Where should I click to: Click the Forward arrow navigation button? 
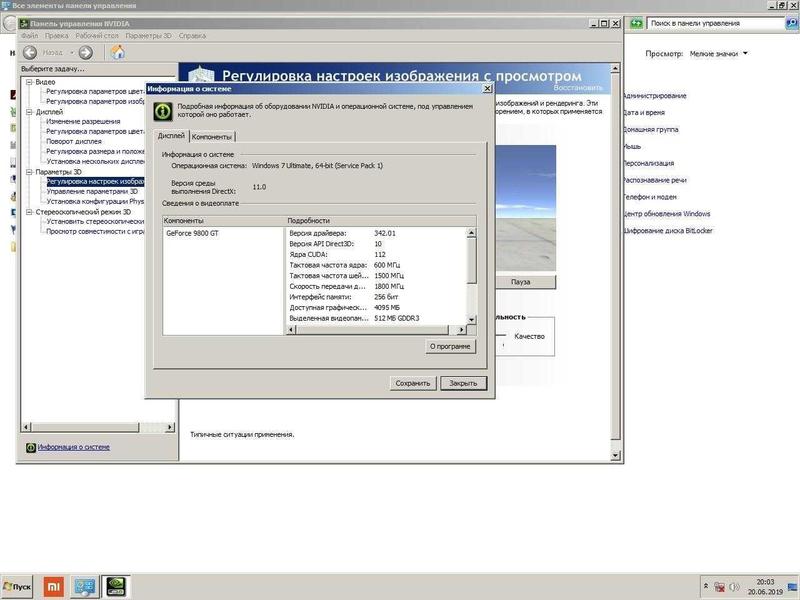tap(86, 52)
